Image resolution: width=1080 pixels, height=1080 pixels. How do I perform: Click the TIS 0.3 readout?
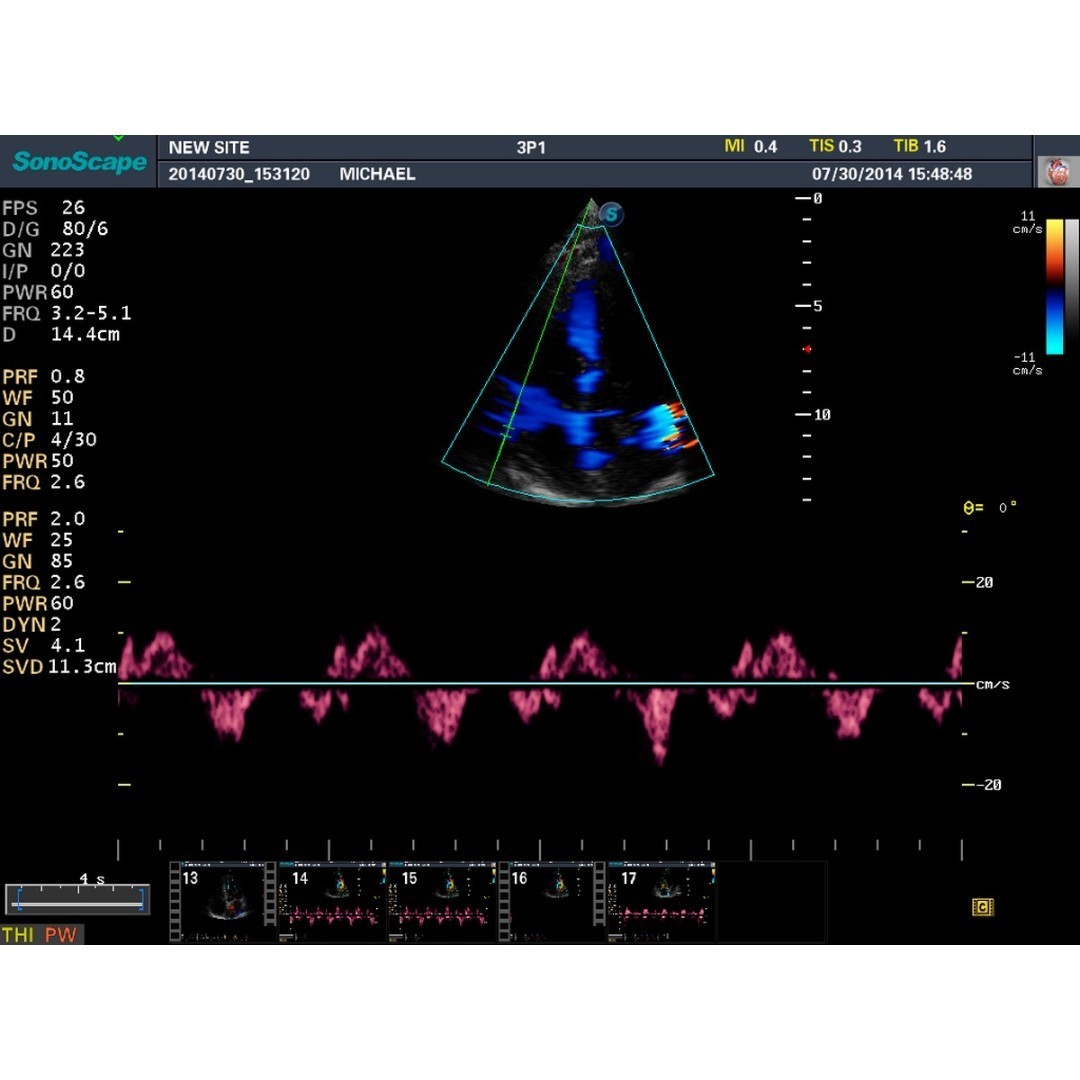835,147
